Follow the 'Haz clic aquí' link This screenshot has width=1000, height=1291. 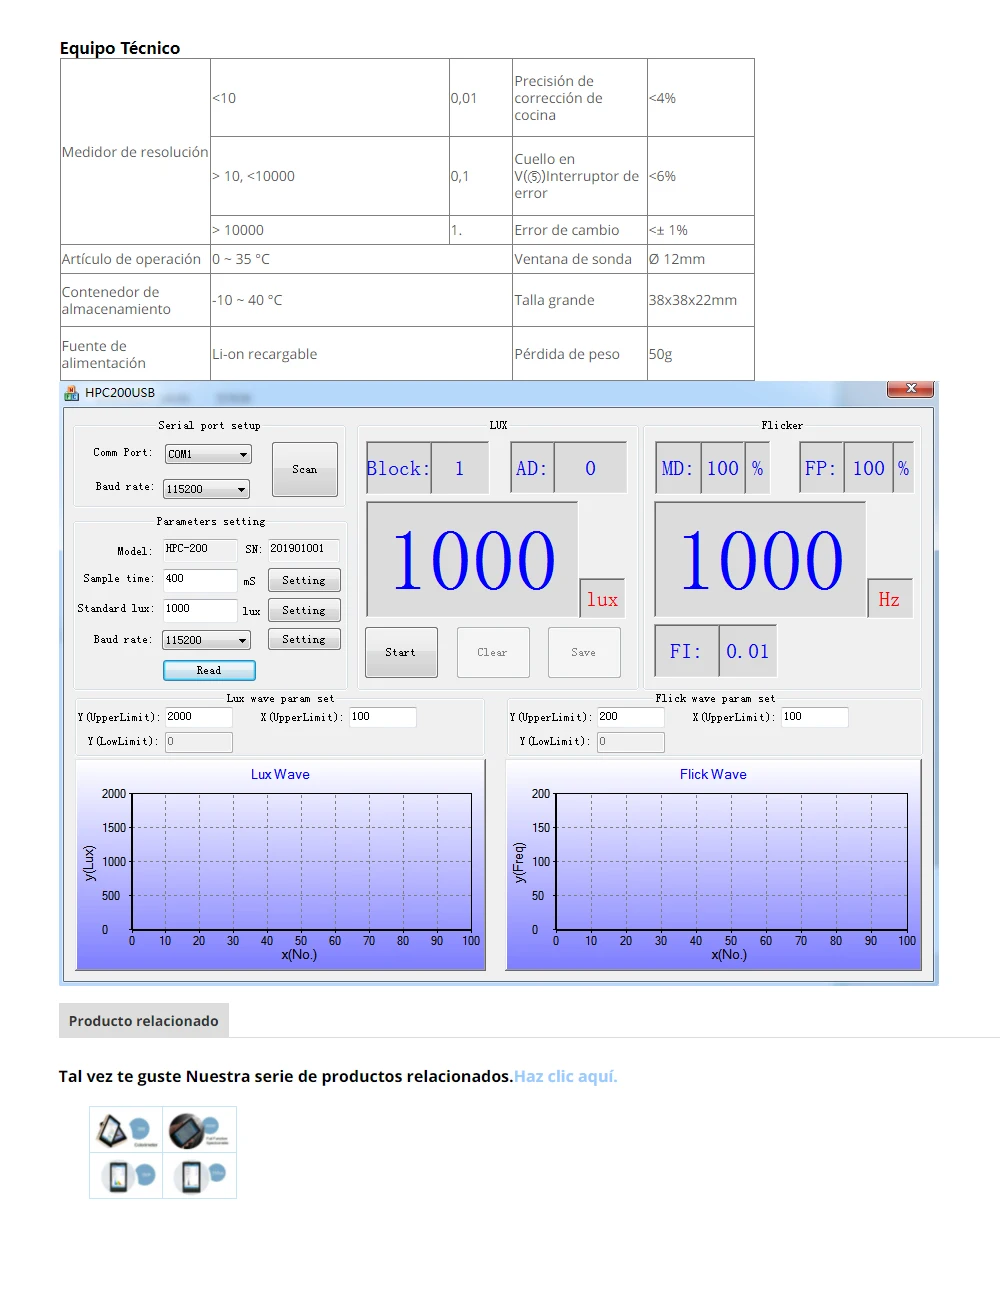[566, 1077]
